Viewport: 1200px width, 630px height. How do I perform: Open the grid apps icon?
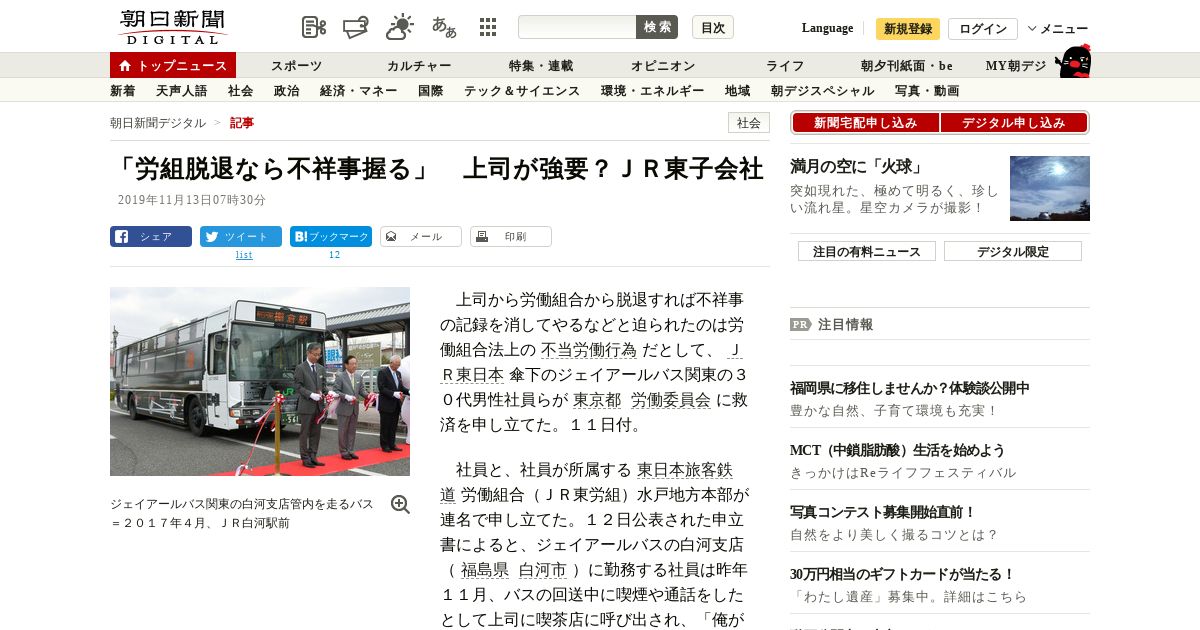pos(488,27)
